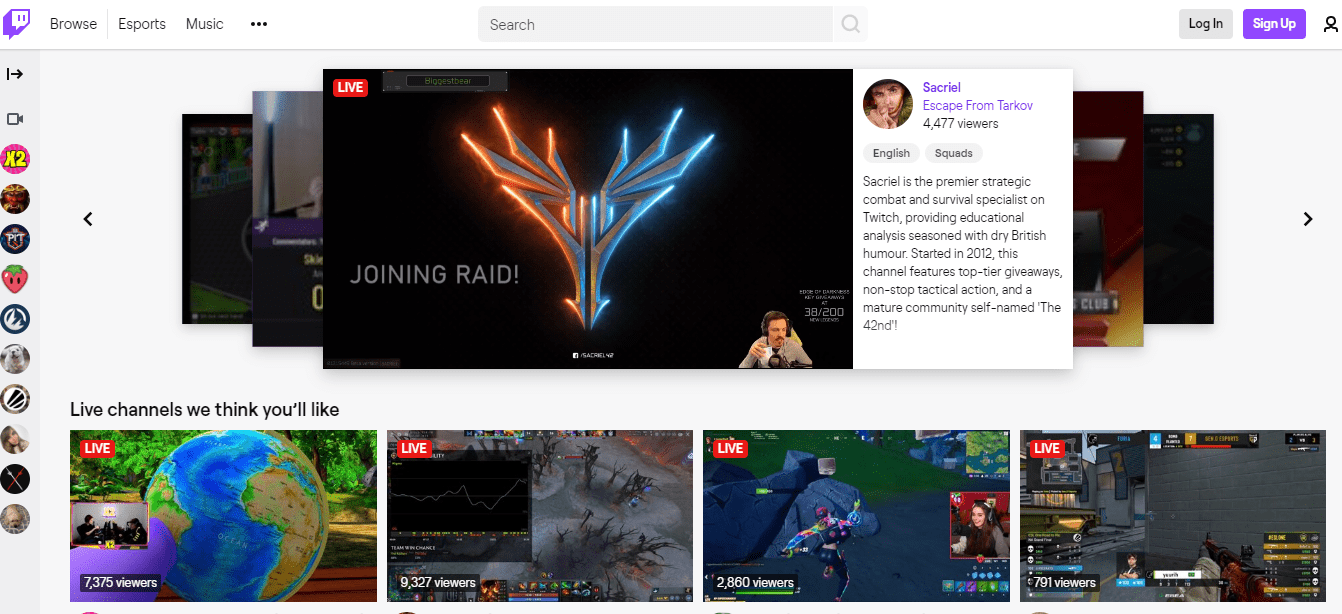This screenshot has width=1342, height=614.
Task: Expand the collapsed sidebar arrow
Action: point(15,74)
